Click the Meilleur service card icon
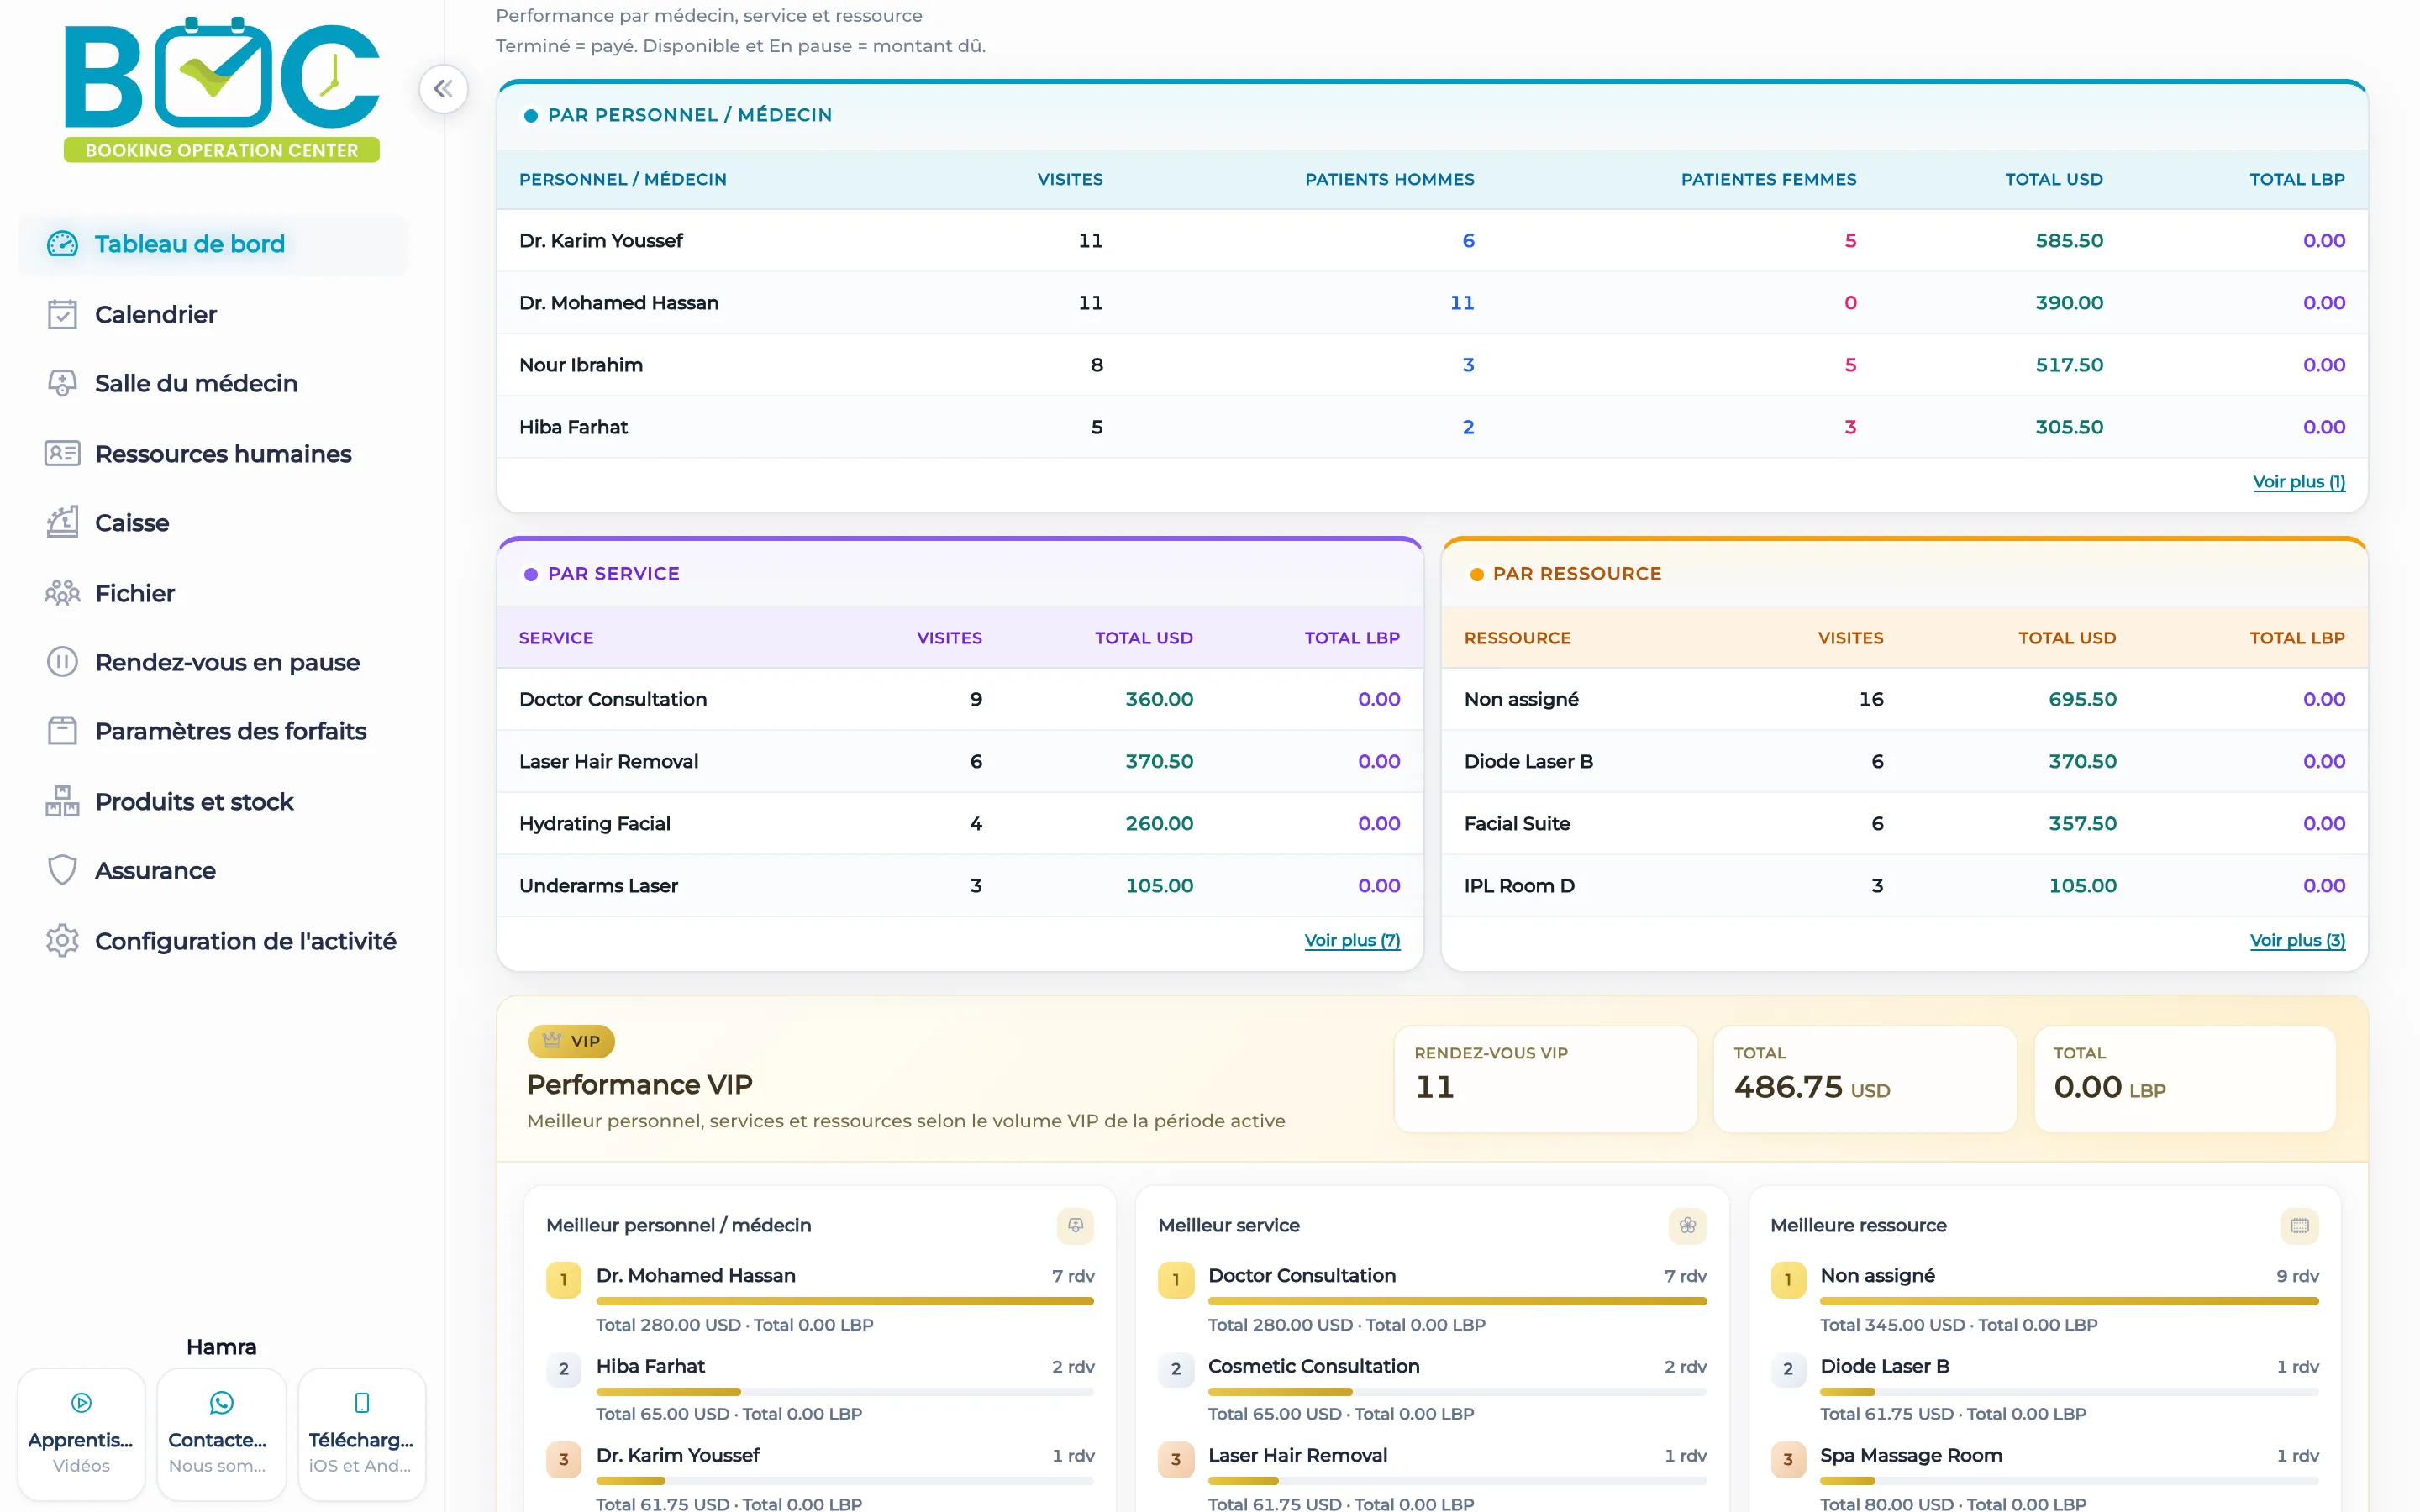The height and width of the screenshot is (1512, 2420). click(x=1687, y=1225)
